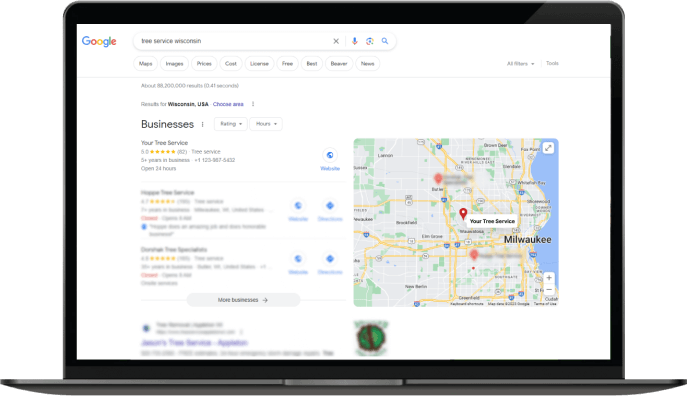687x399 pixels.
Task: Select the Cost filter chip
Action: tap(231, 64)
